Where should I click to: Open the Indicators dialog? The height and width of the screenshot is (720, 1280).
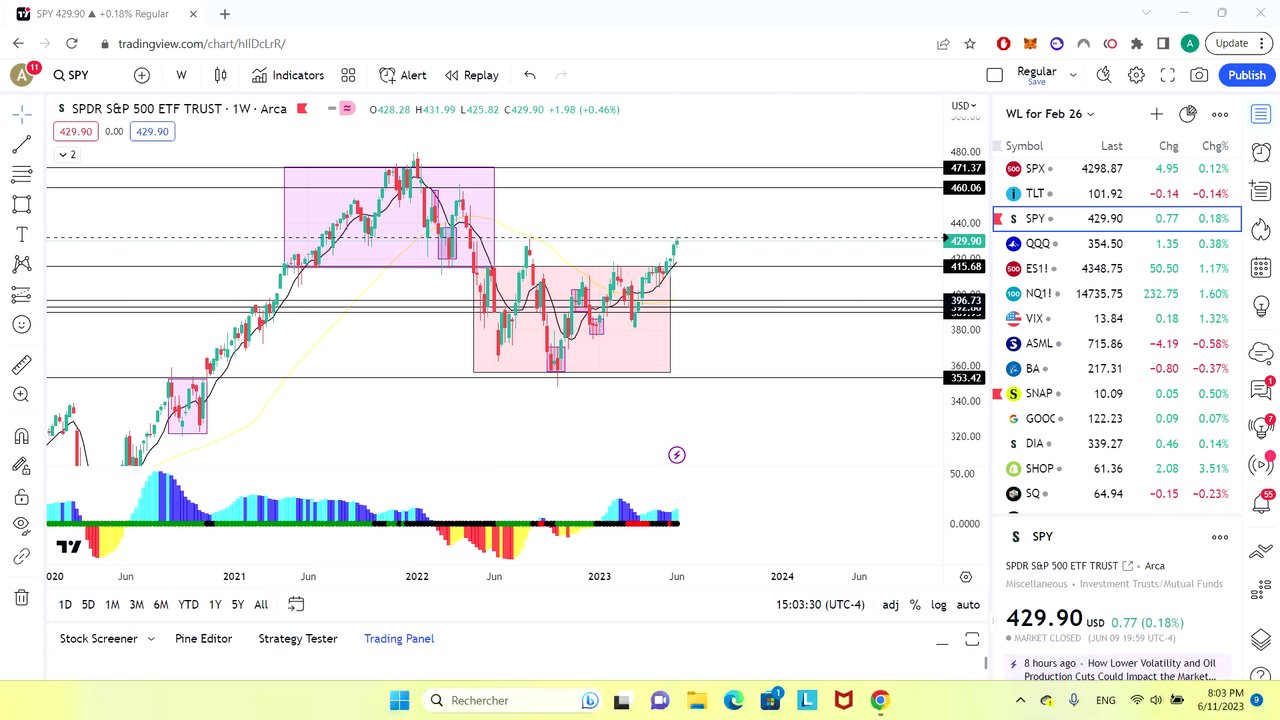point(288,75)
